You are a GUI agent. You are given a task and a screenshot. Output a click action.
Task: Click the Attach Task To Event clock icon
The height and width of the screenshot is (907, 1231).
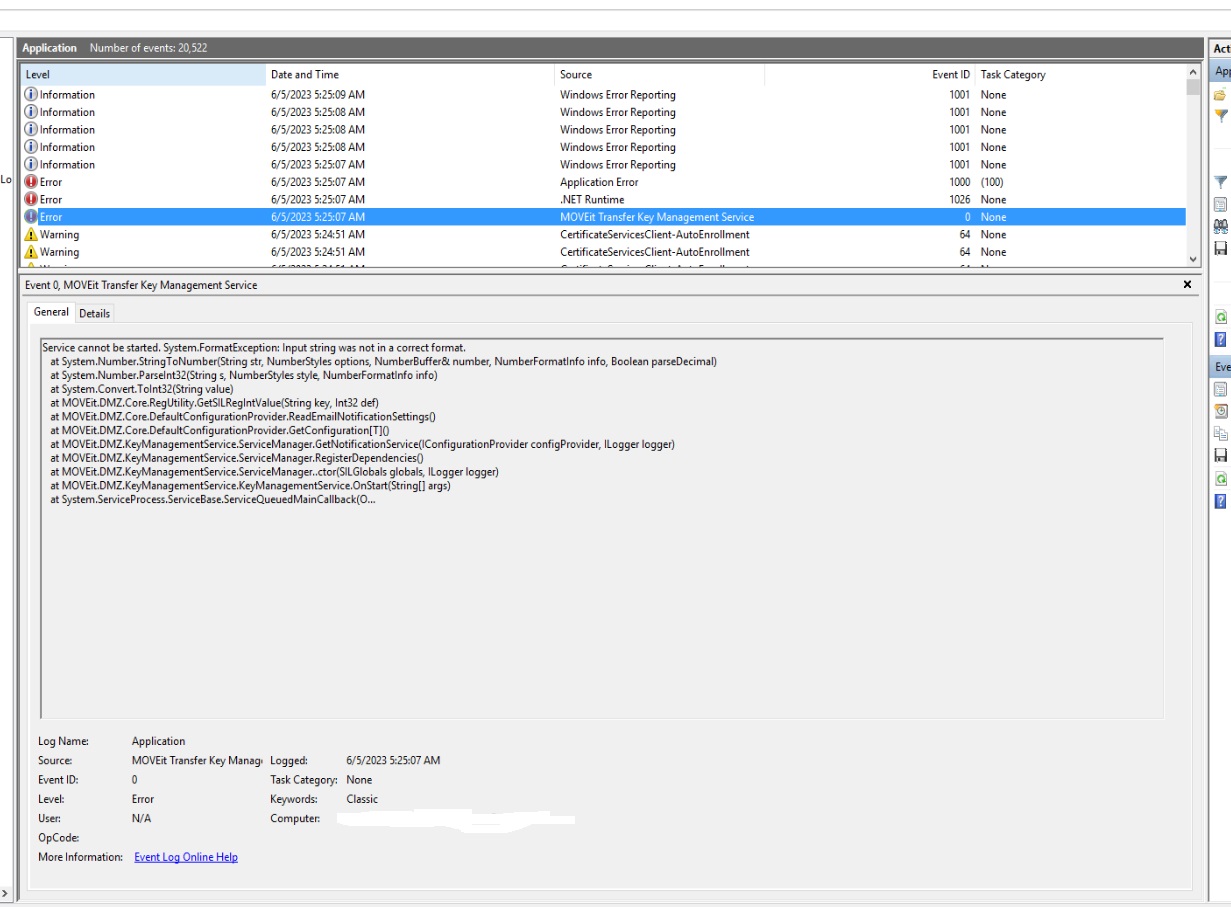click(x=1220, y=411)
